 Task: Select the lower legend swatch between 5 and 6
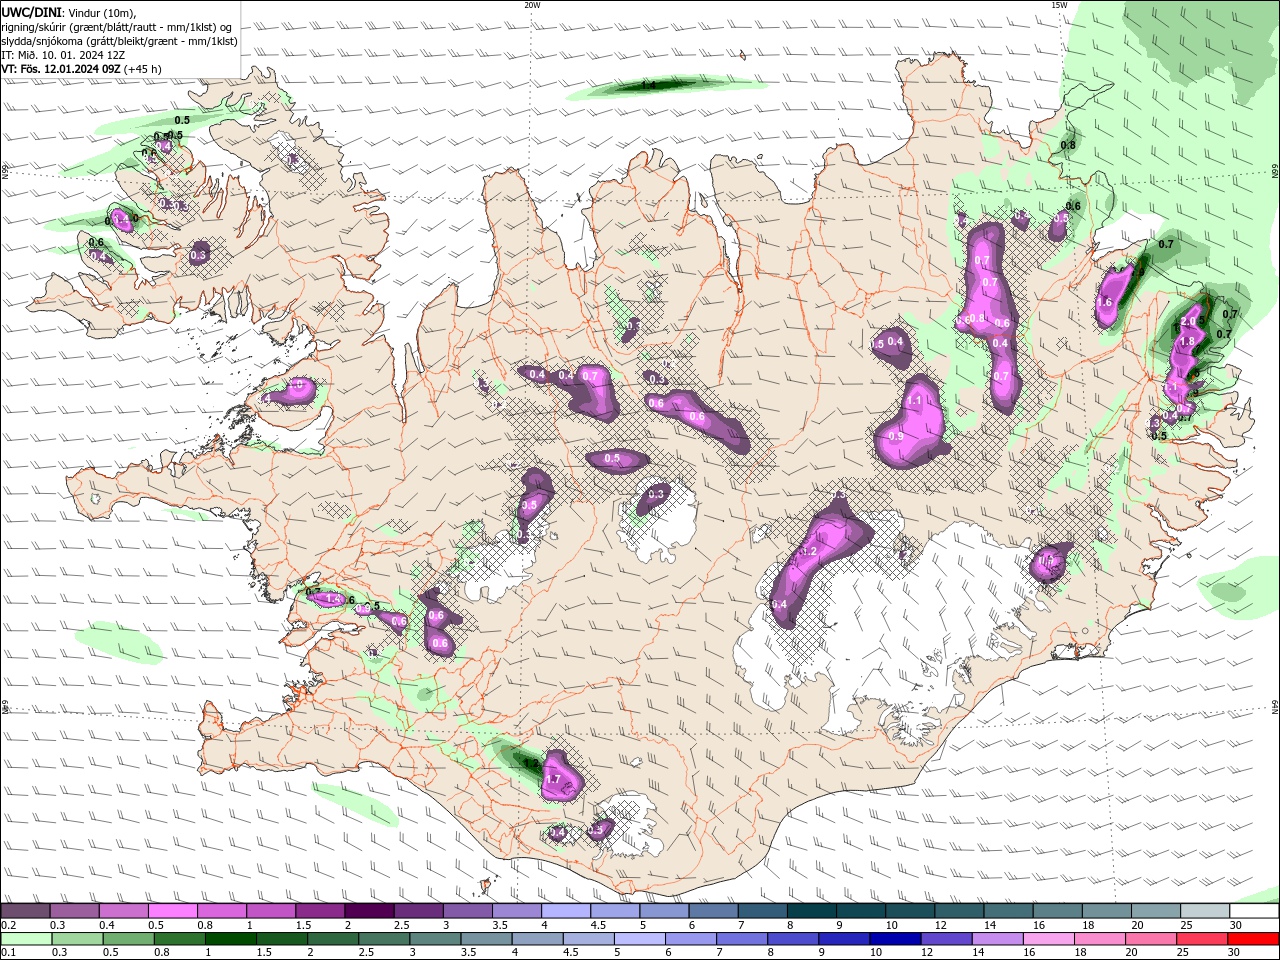(640, 938)
